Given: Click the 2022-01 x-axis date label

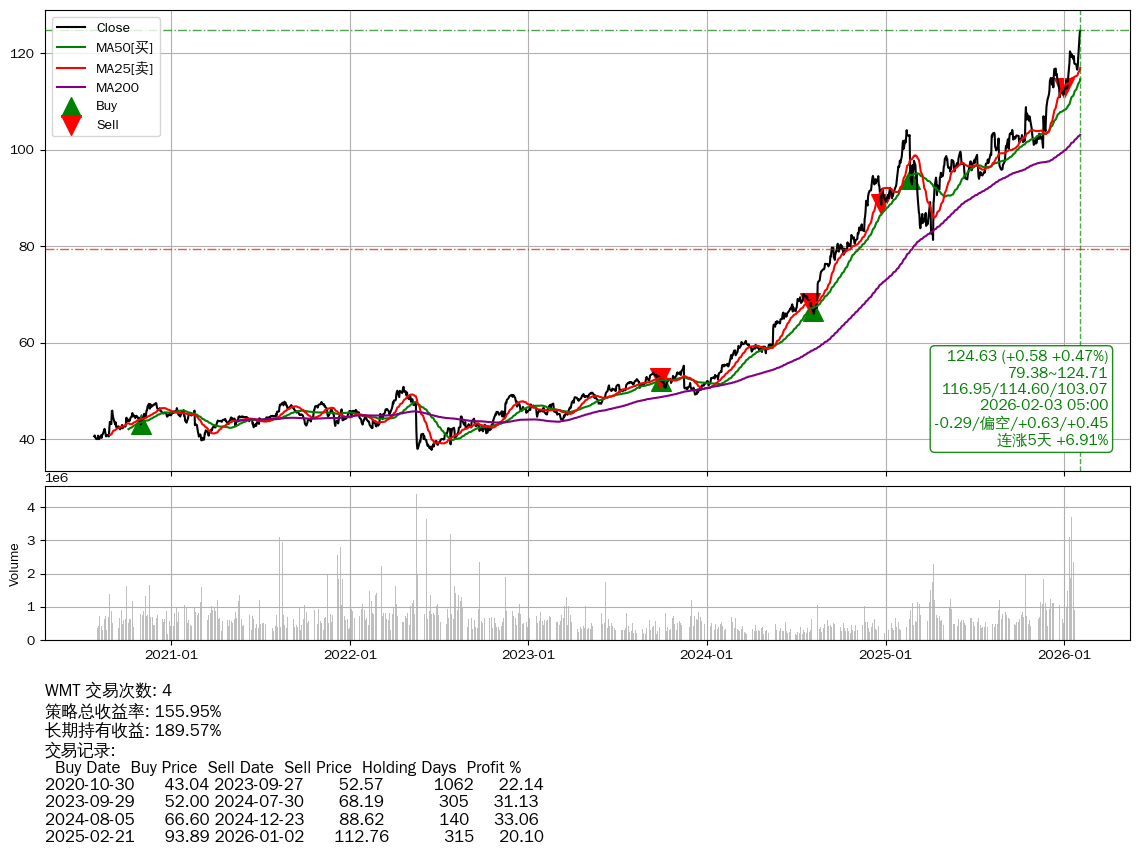Looking at the screenshot, I should click(350, 656).
